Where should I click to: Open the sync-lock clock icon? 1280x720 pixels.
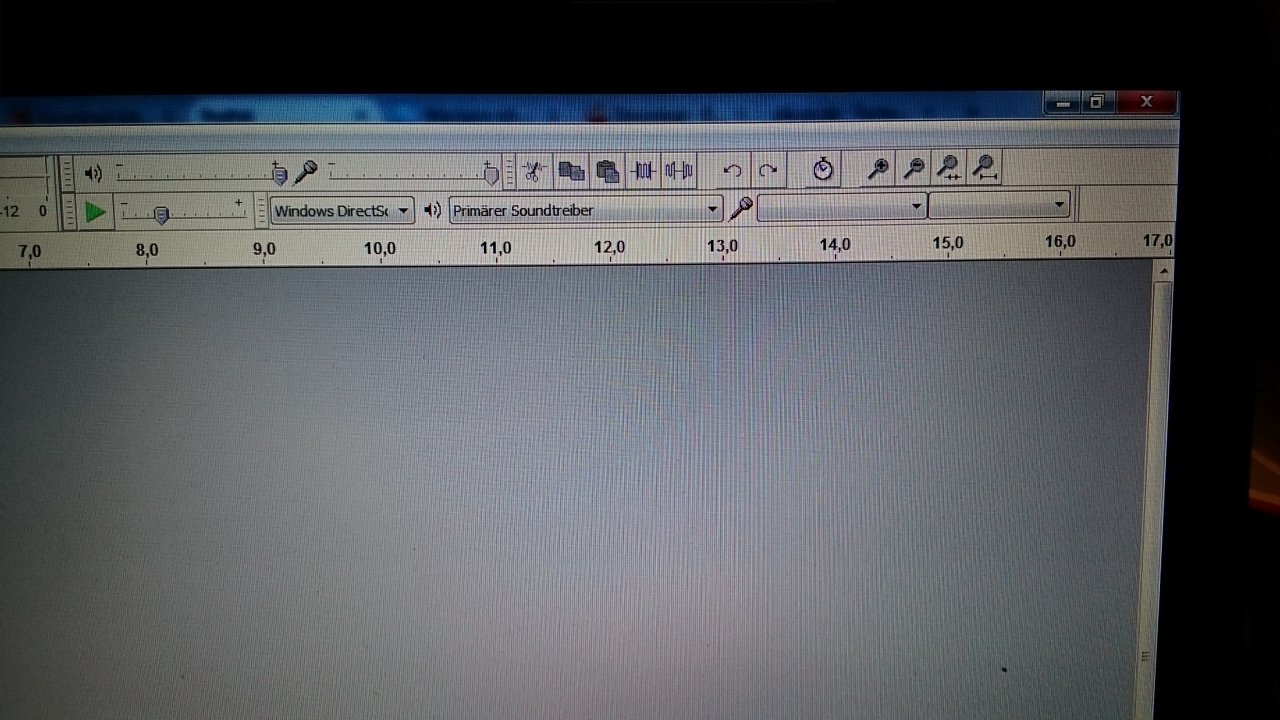(823, 169)
